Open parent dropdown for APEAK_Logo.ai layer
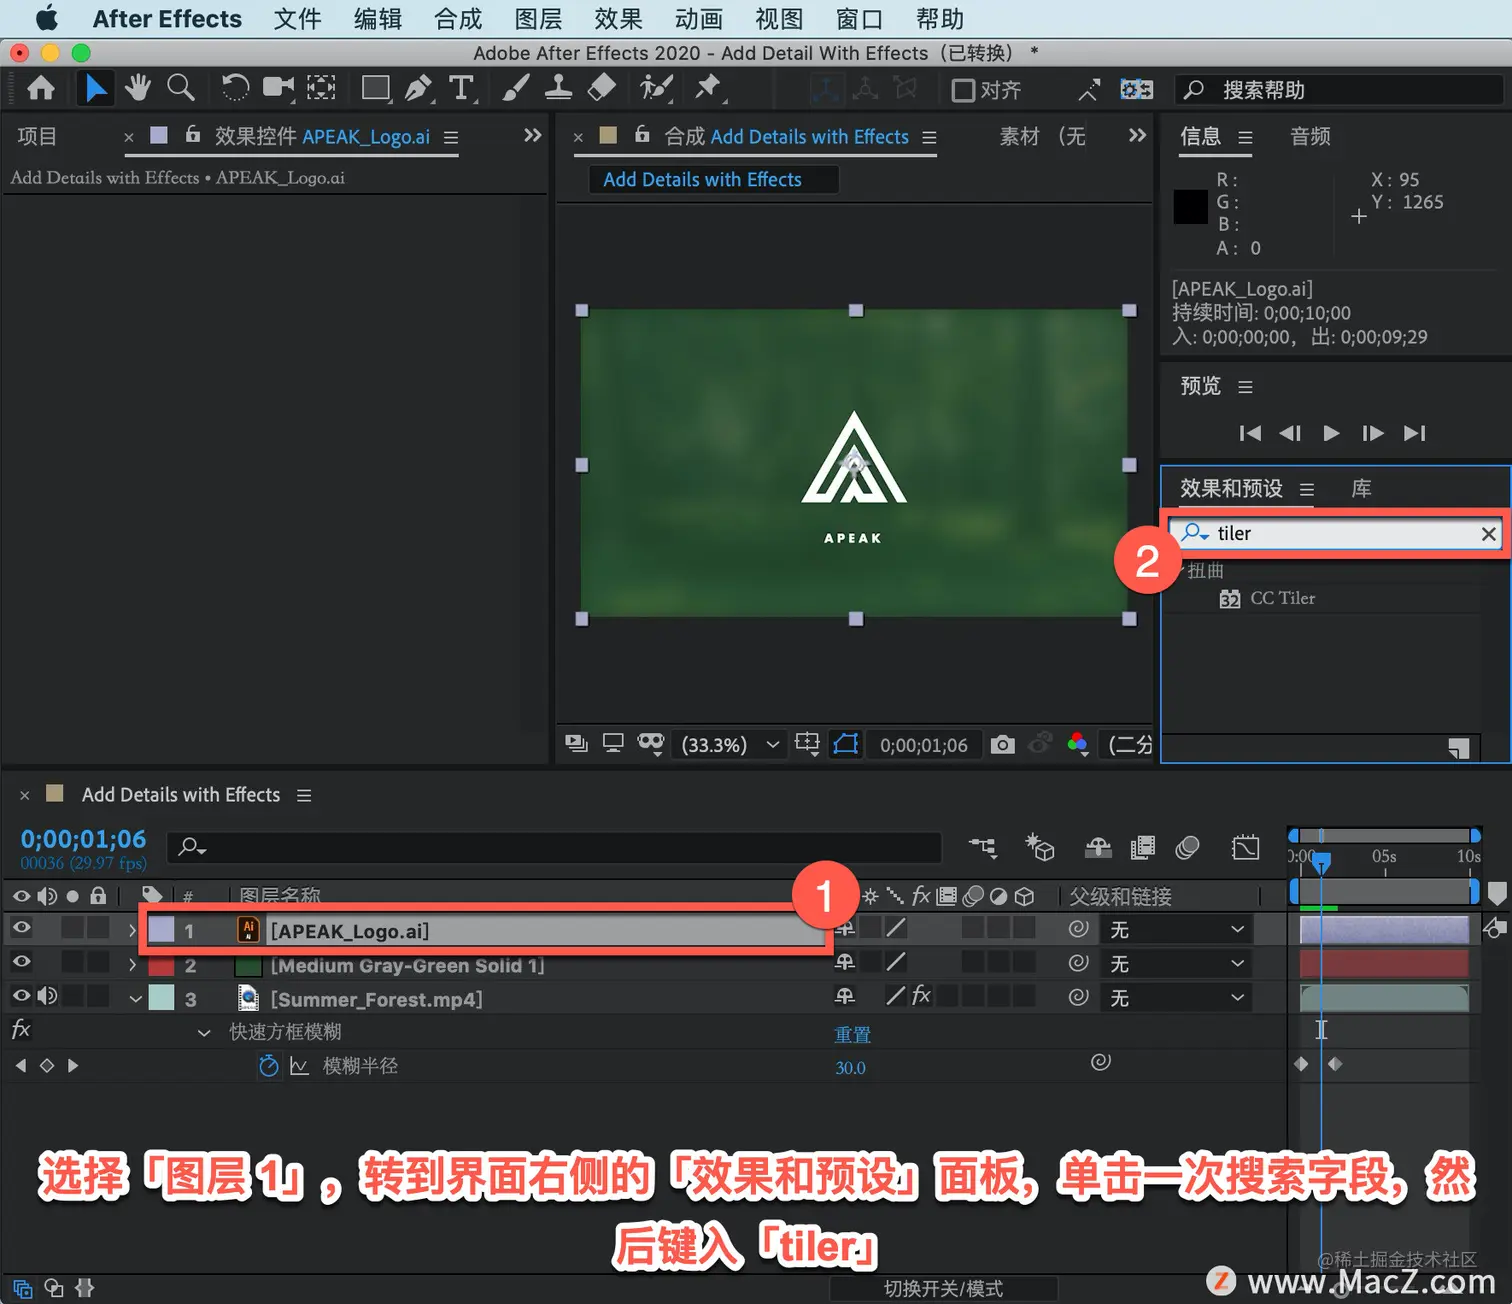 point(1177,930)
